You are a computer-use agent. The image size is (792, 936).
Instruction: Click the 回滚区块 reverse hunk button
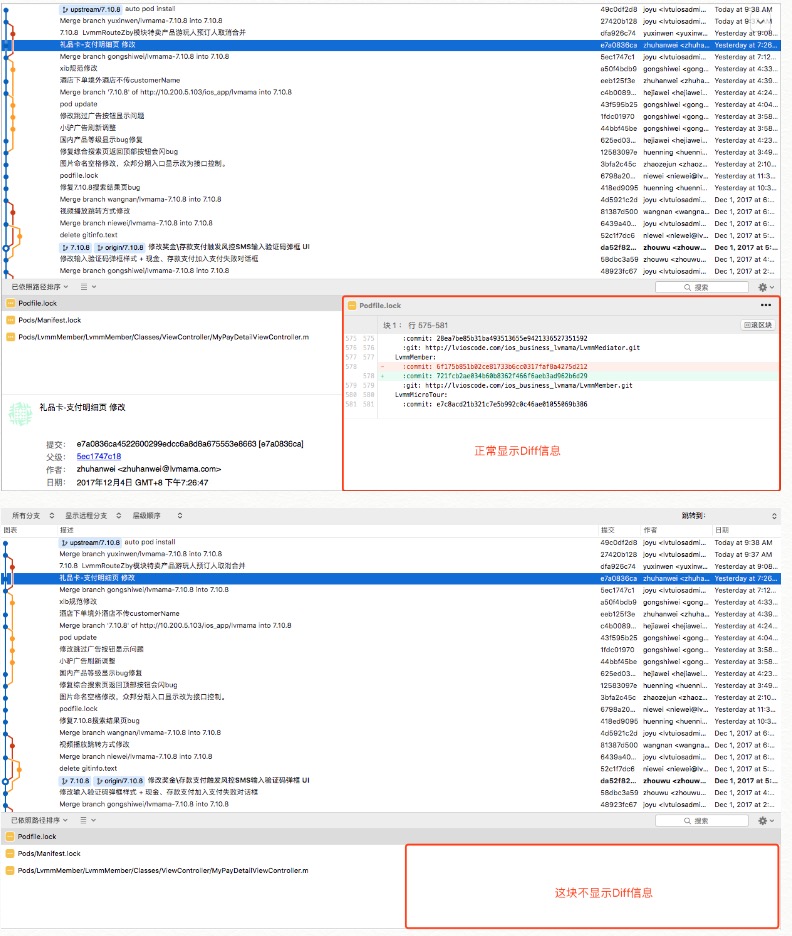coord(757,325)
